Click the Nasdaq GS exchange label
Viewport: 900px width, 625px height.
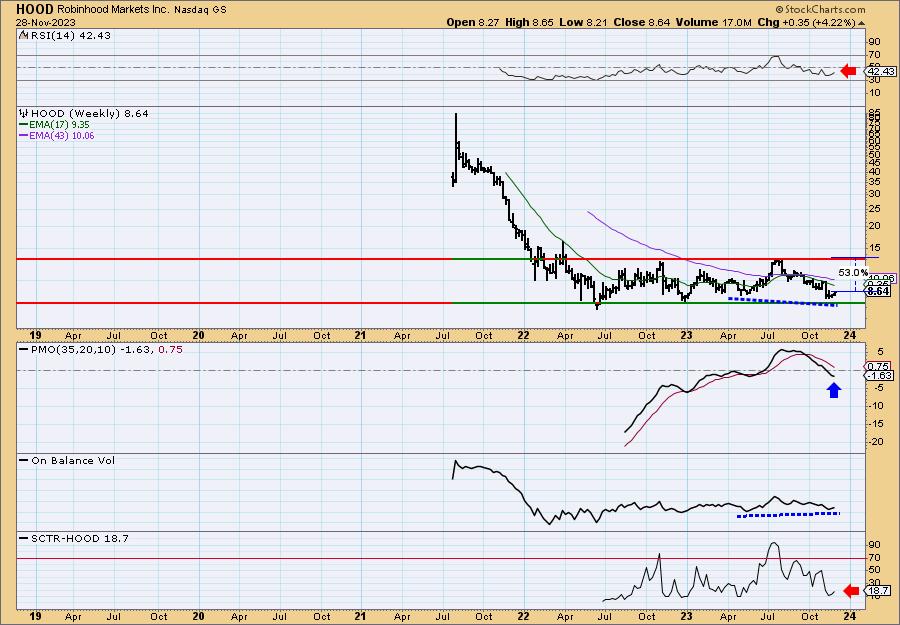(200, 10)
